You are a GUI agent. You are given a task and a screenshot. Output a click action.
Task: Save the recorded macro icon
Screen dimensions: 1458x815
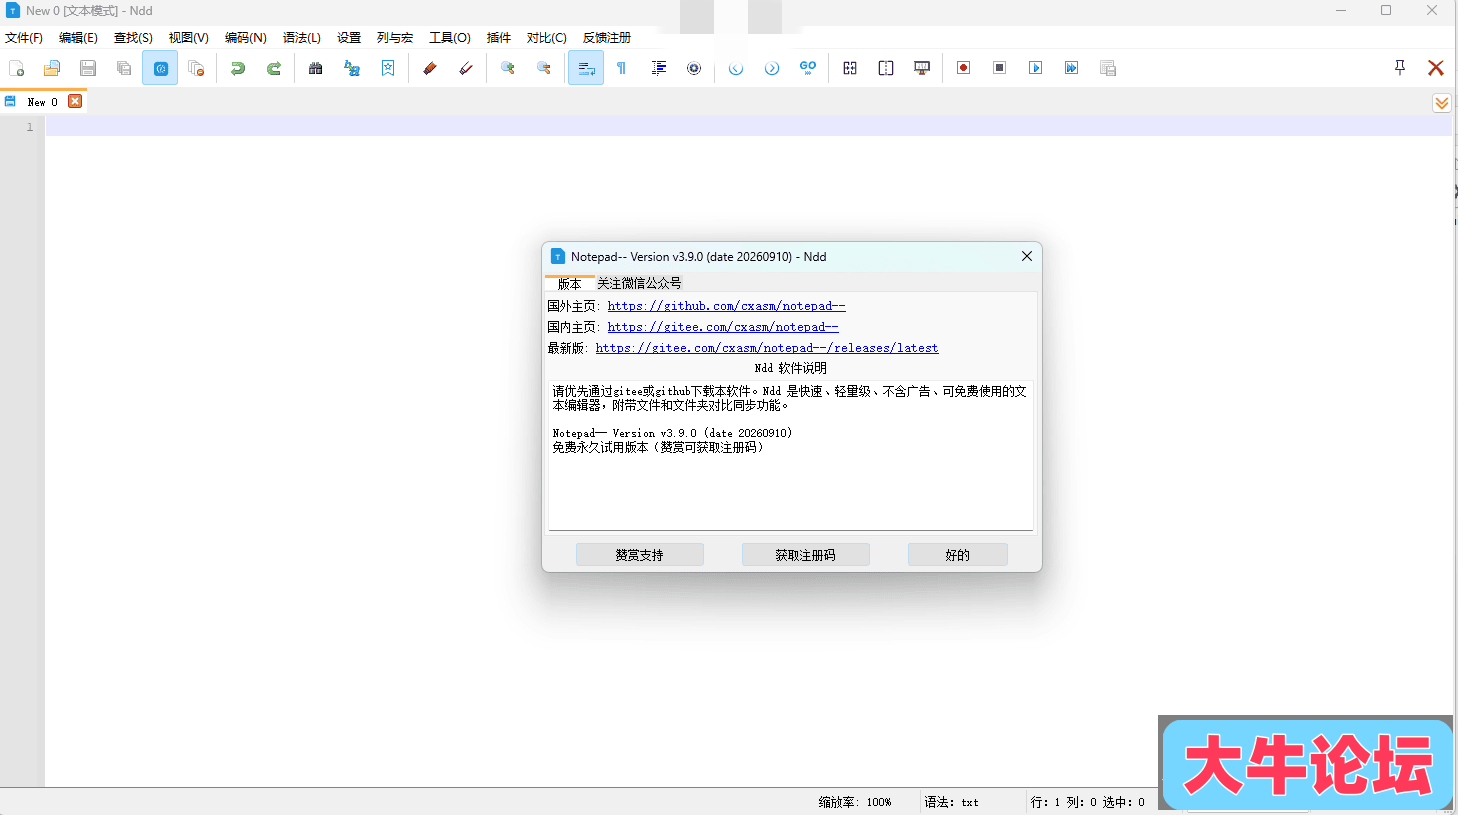(1108, 68)
